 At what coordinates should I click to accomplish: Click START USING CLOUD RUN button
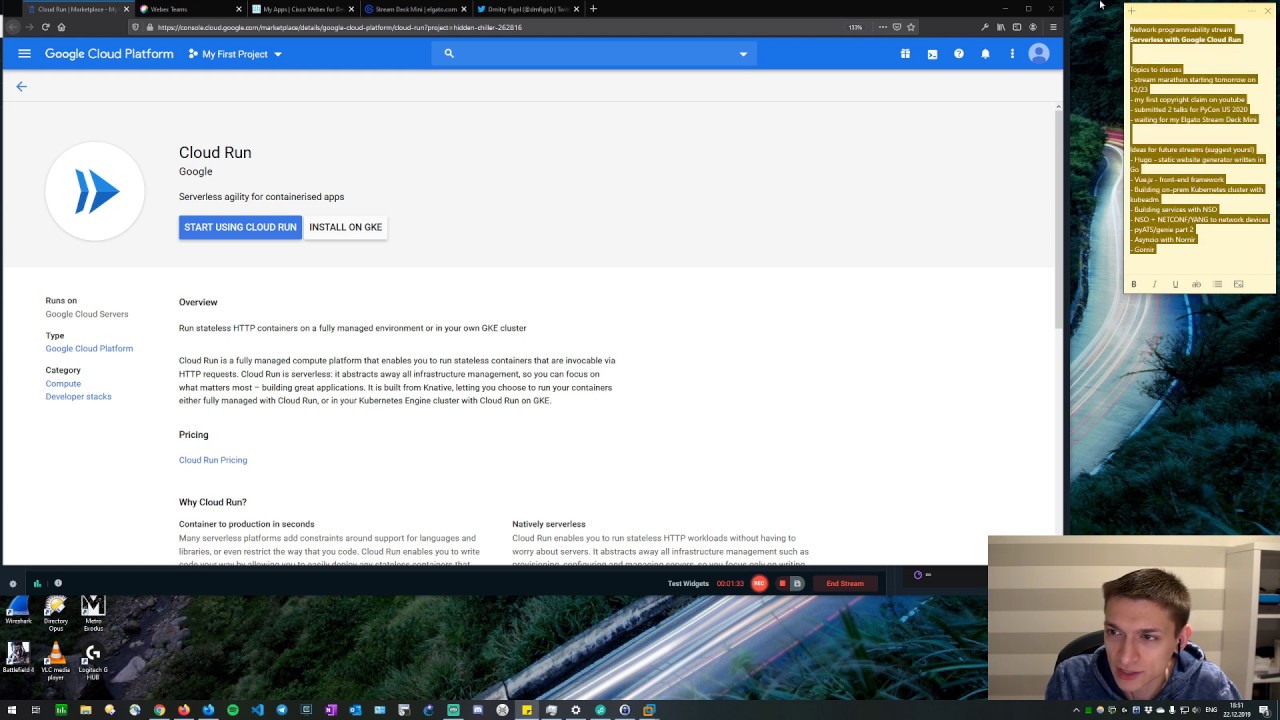(x=240, y=227)
